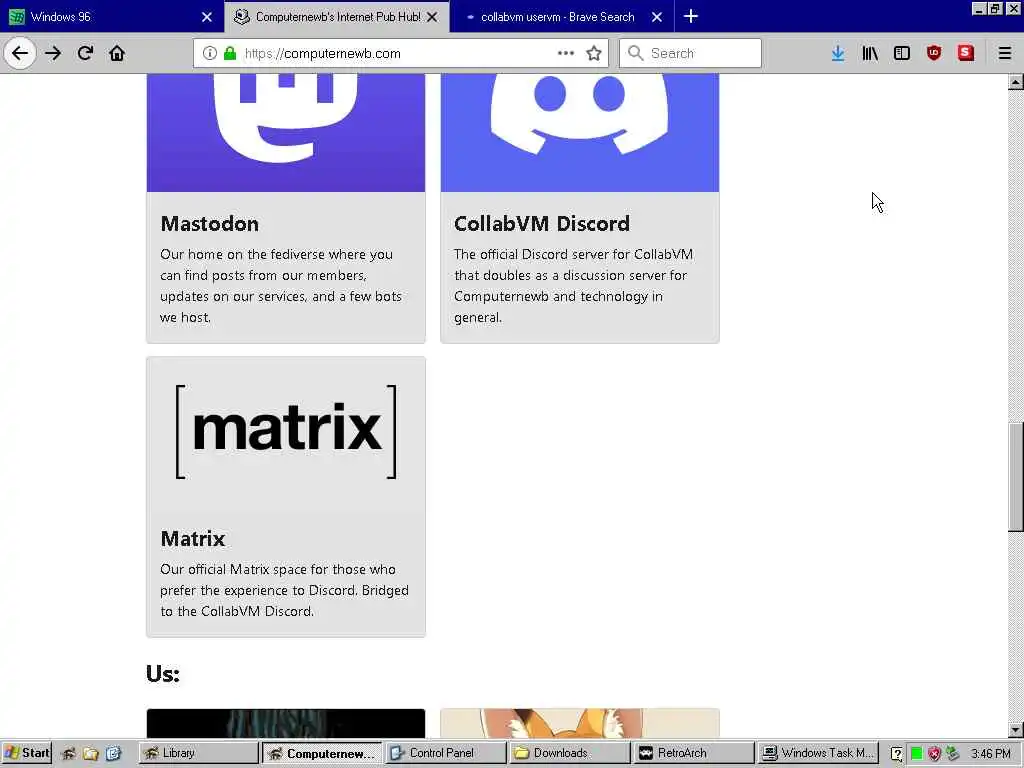Image resolution: width=1024 pixels, height=768 pixels.
Task: Reload the current page
Action: coord(85,53)
